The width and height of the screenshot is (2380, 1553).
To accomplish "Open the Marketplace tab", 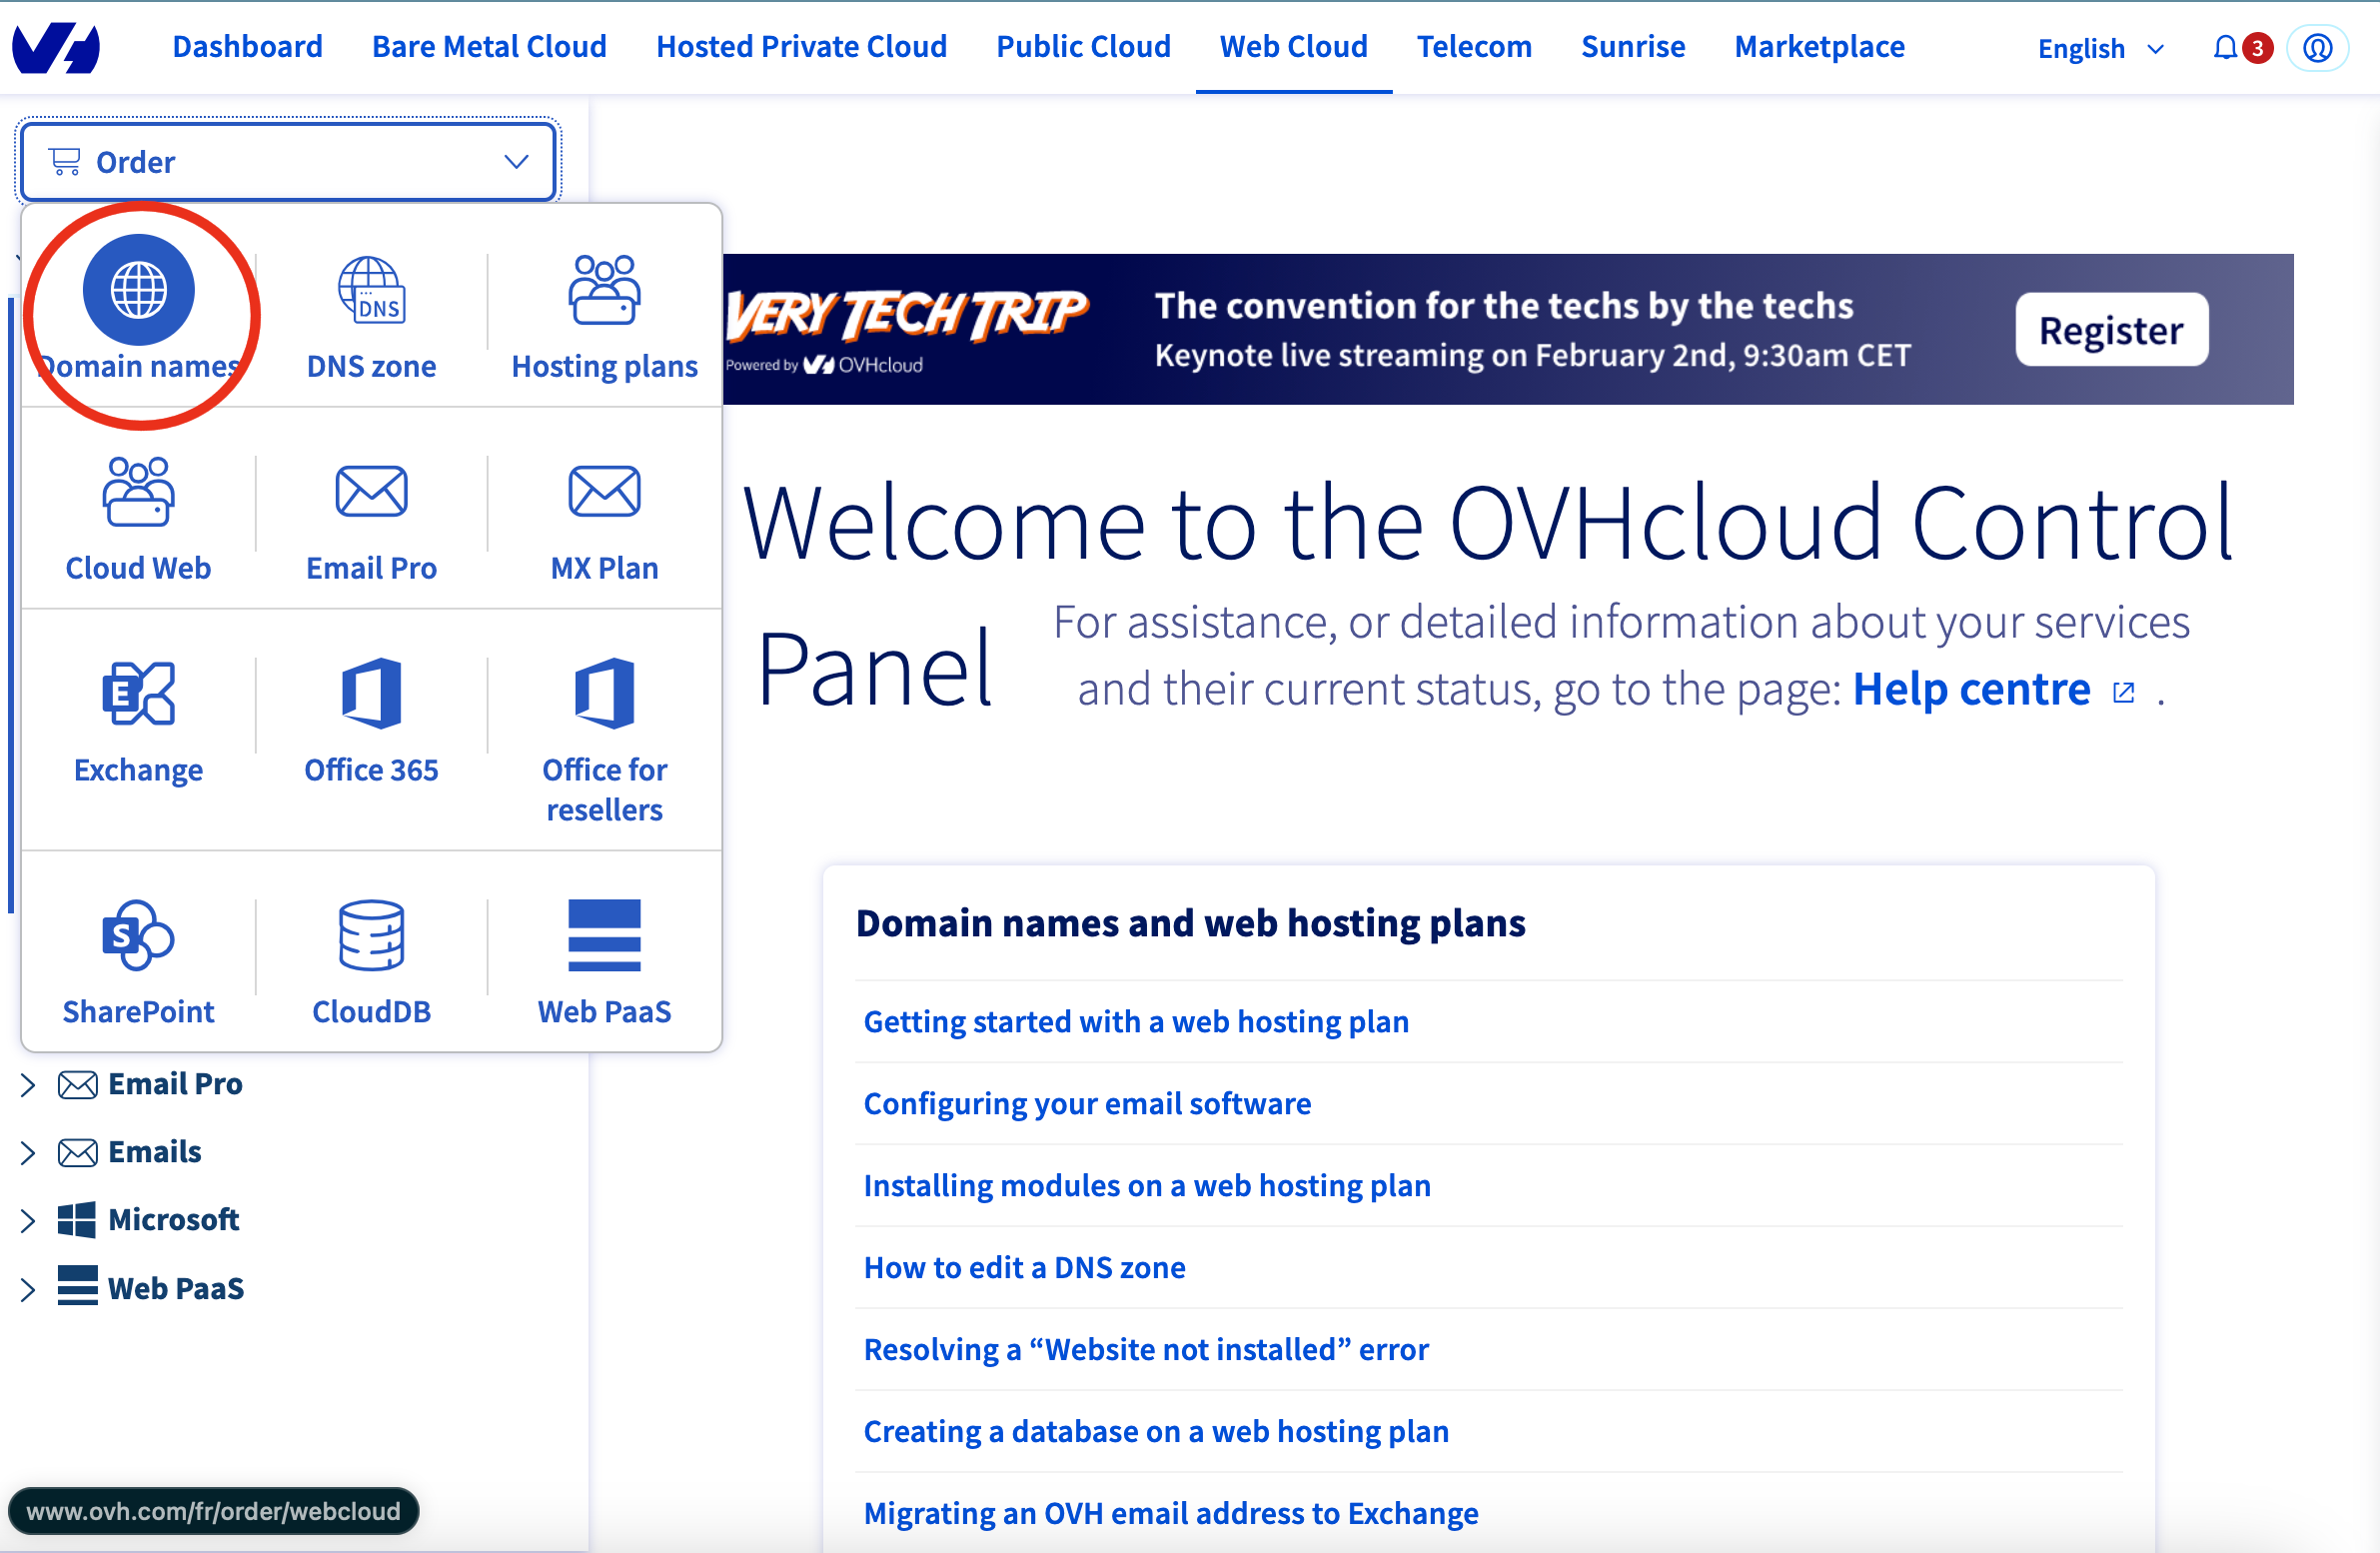I will (1818, 46).
